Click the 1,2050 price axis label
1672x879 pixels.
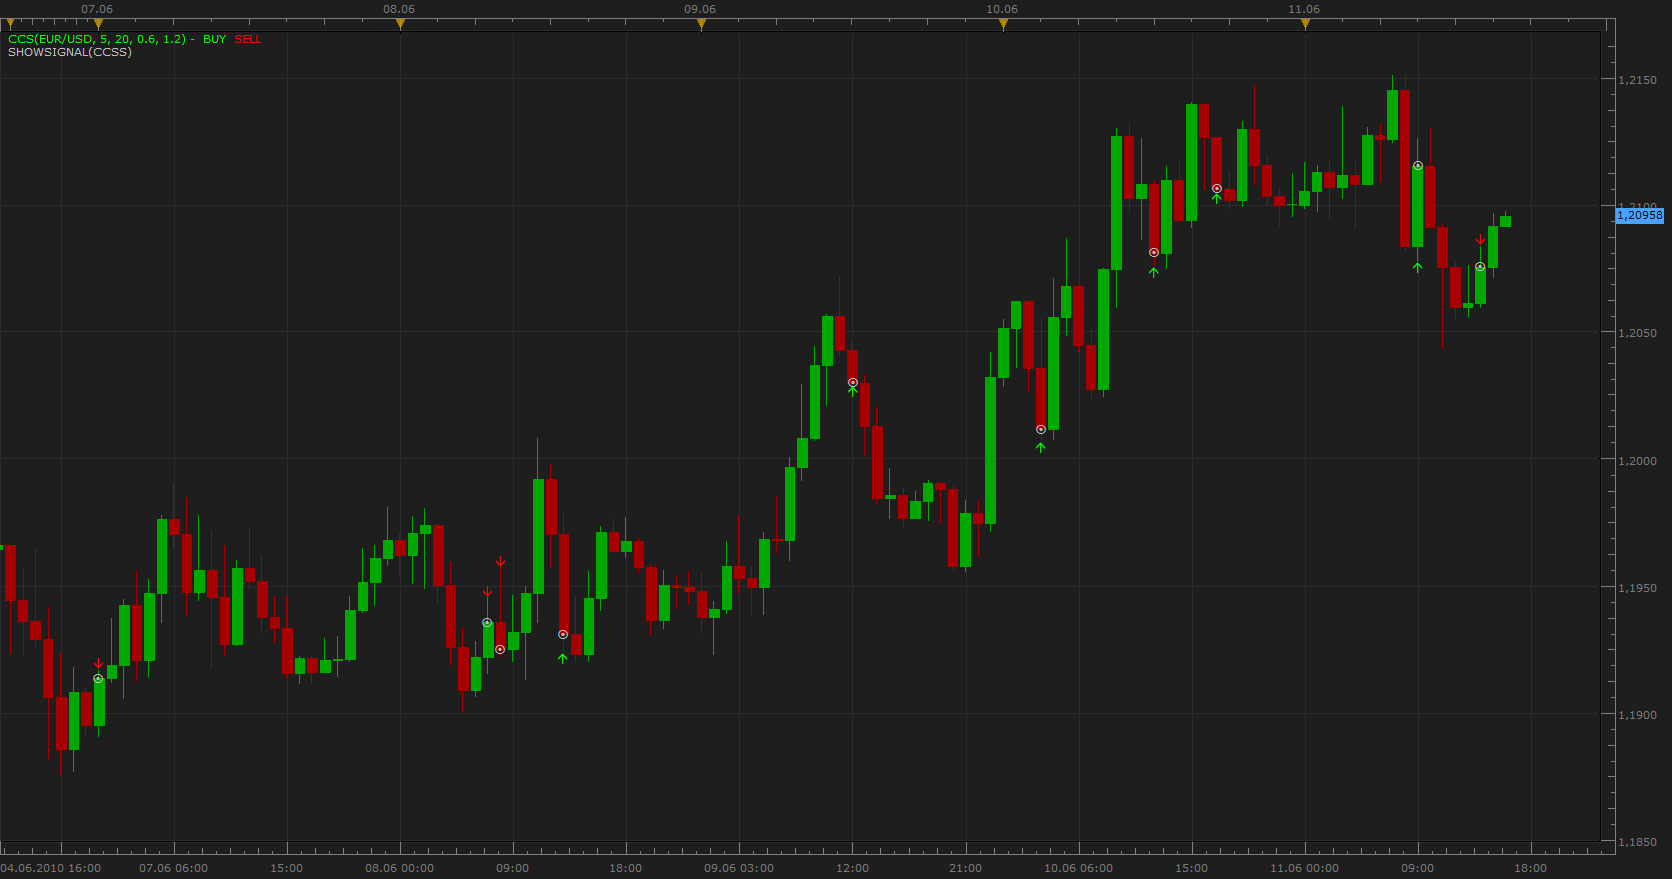click(x=1637, y=333)
